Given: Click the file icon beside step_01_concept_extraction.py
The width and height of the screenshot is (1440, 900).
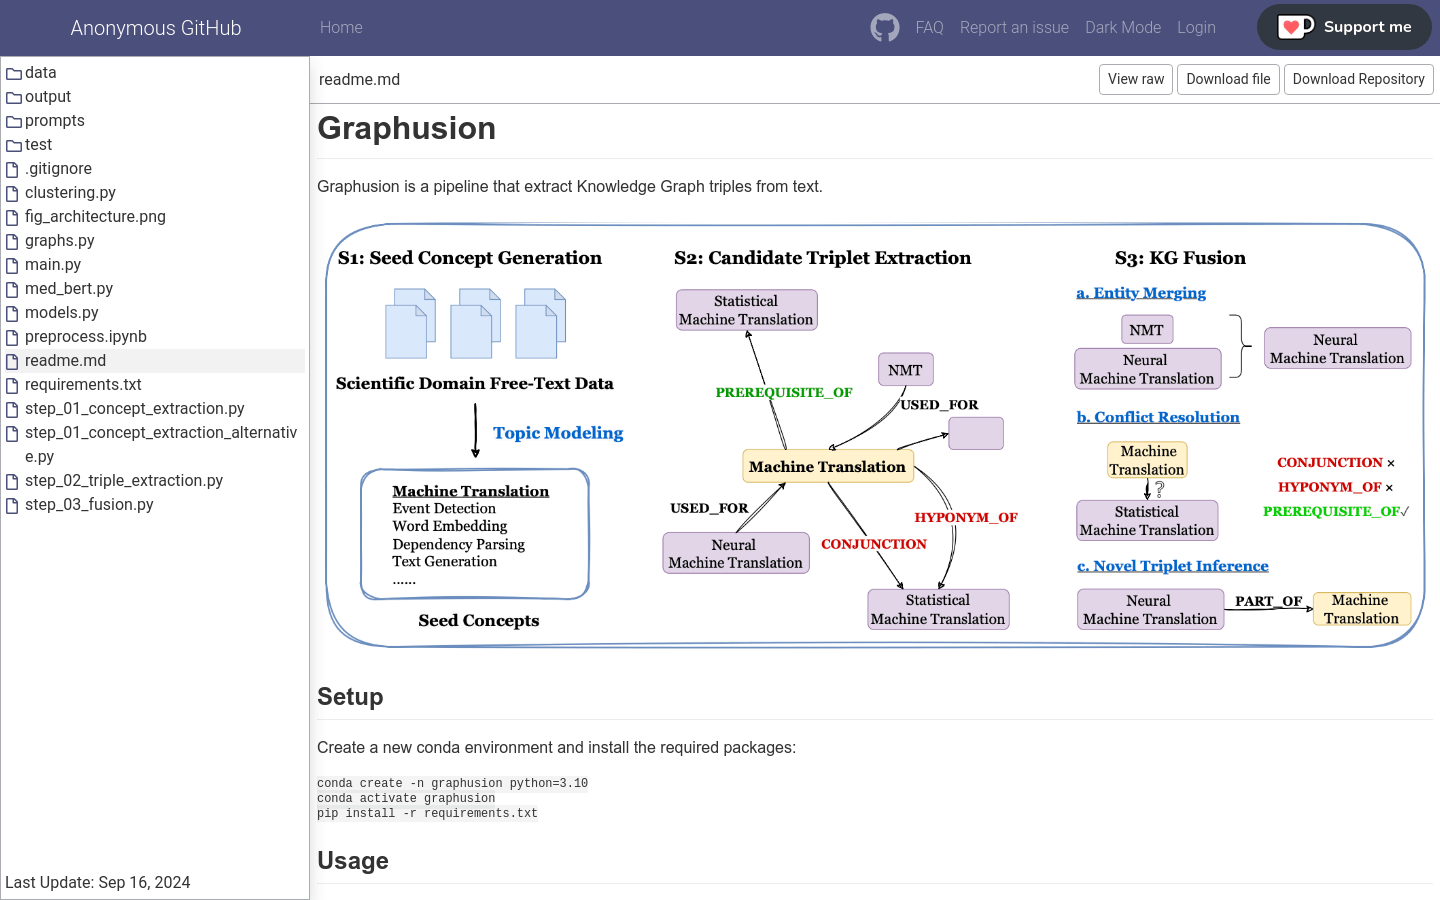Looking at the screenshot, I should pos(13,409).
